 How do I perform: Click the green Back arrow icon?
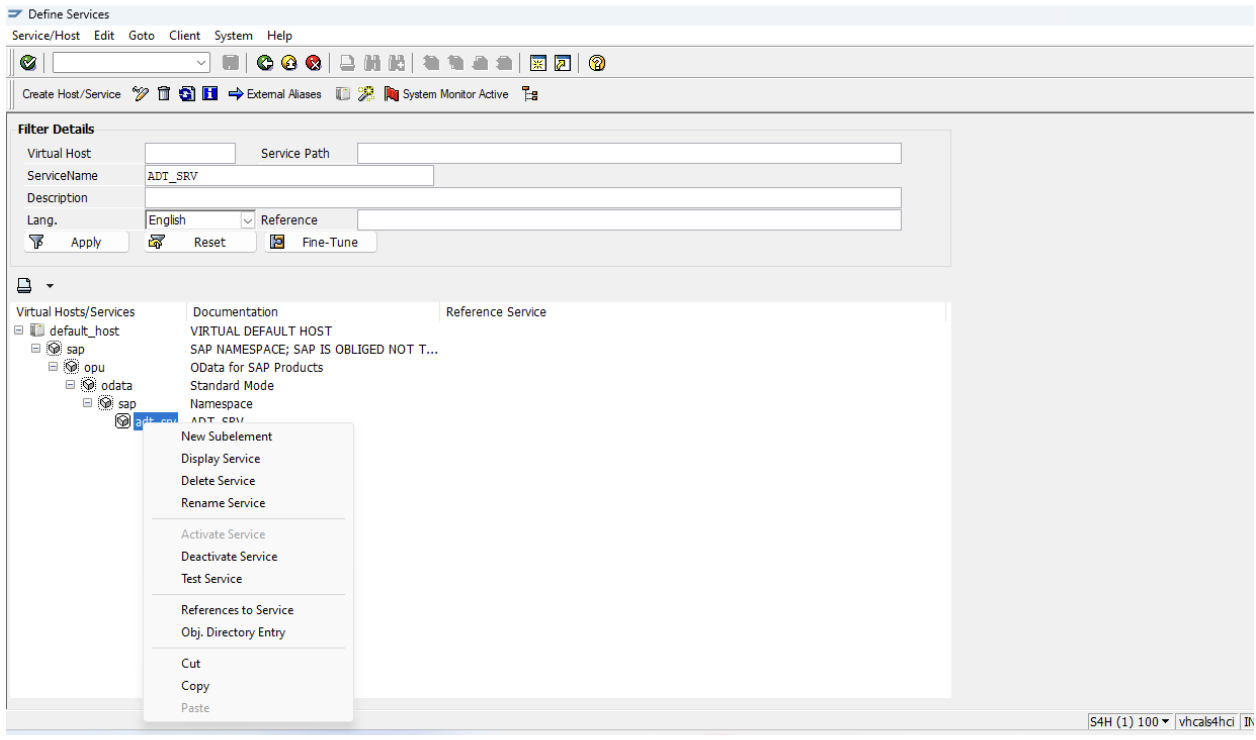point(265,63)
